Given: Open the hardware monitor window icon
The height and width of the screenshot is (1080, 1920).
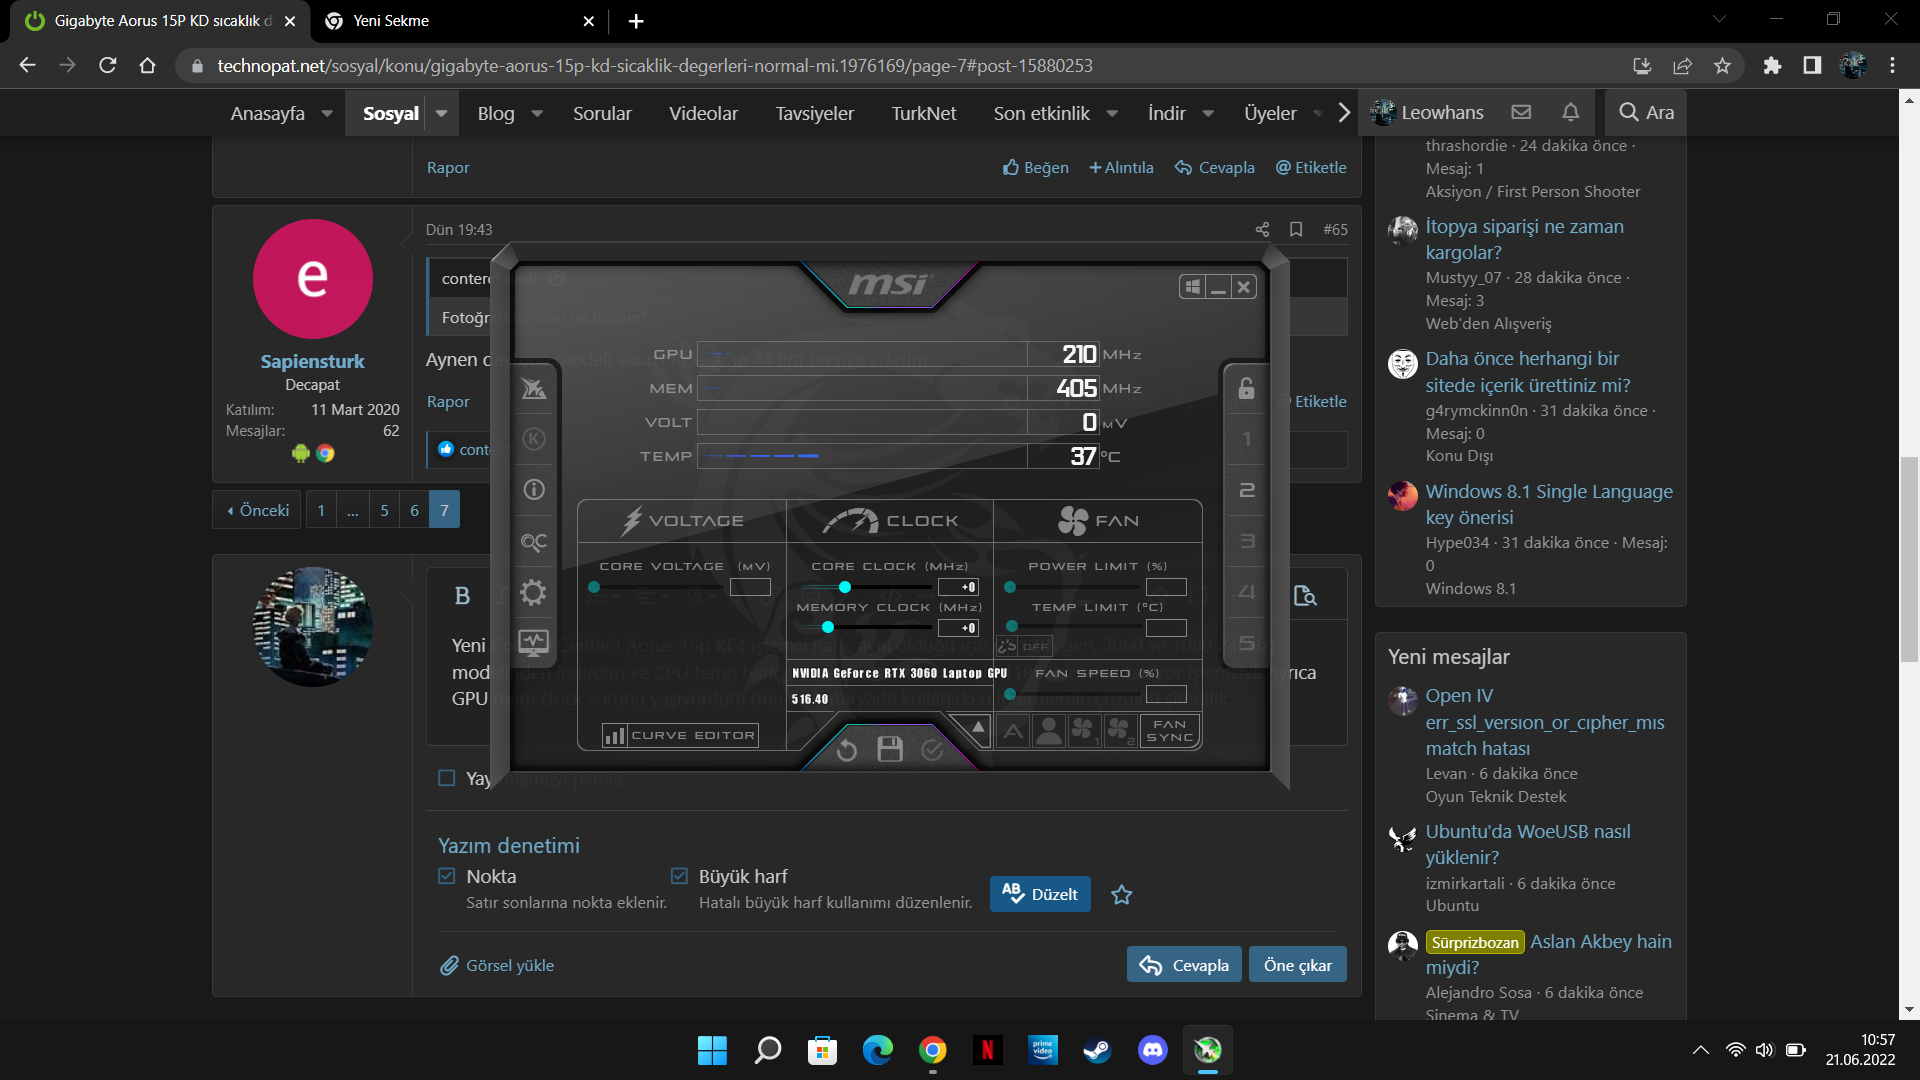Looking at the screenshot, I should (533, 642).
